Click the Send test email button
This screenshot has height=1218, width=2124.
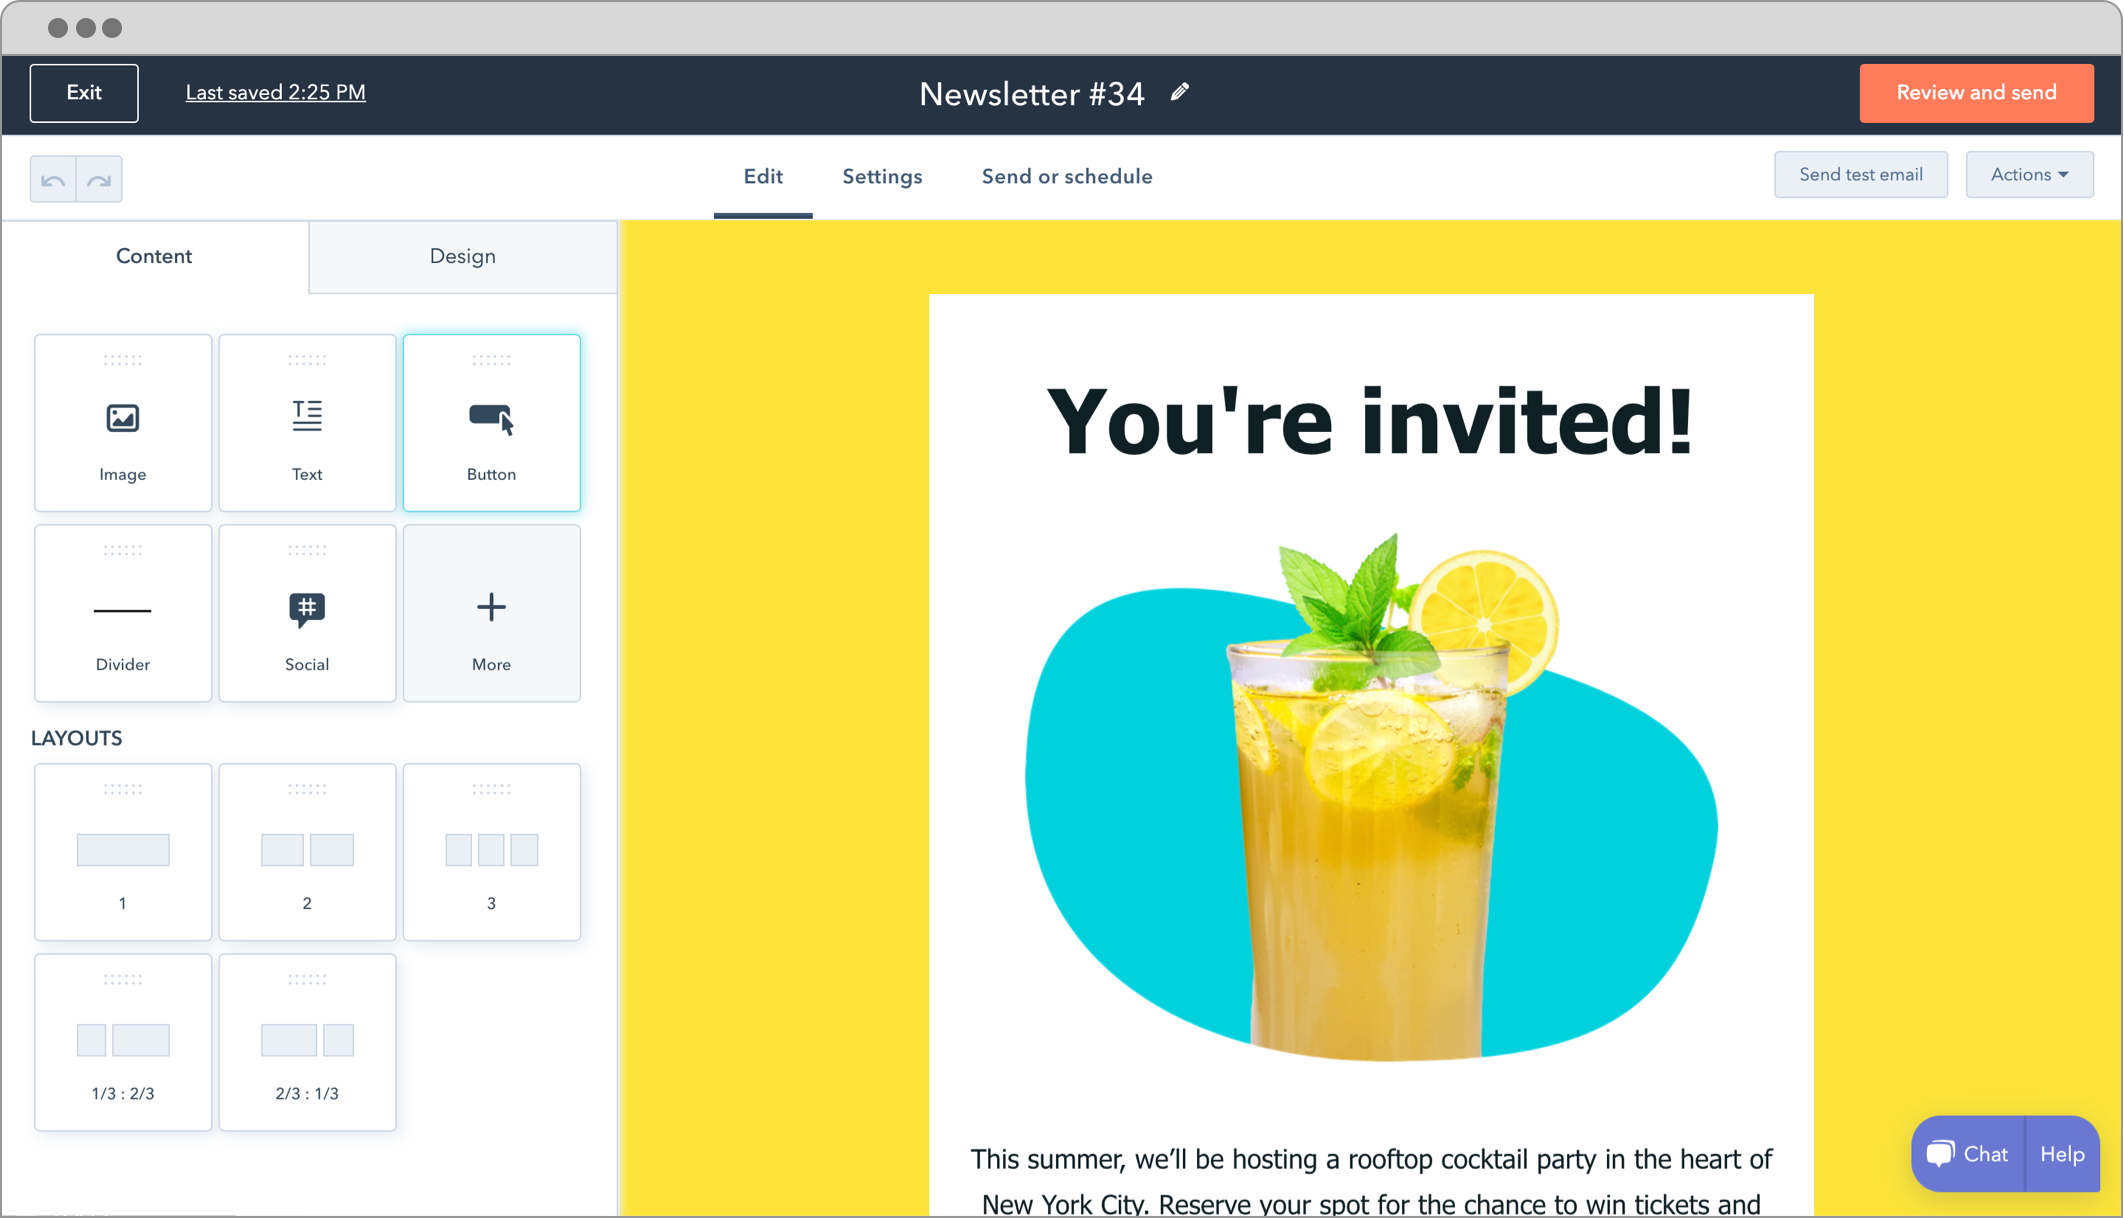pos(1861,175)
